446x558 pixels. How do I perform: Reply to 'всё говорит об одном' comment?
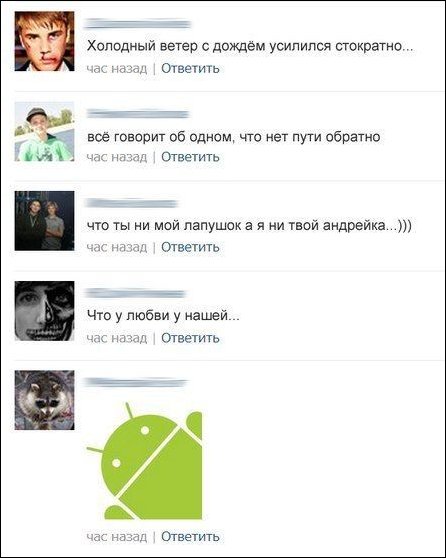tap(190, 157)
